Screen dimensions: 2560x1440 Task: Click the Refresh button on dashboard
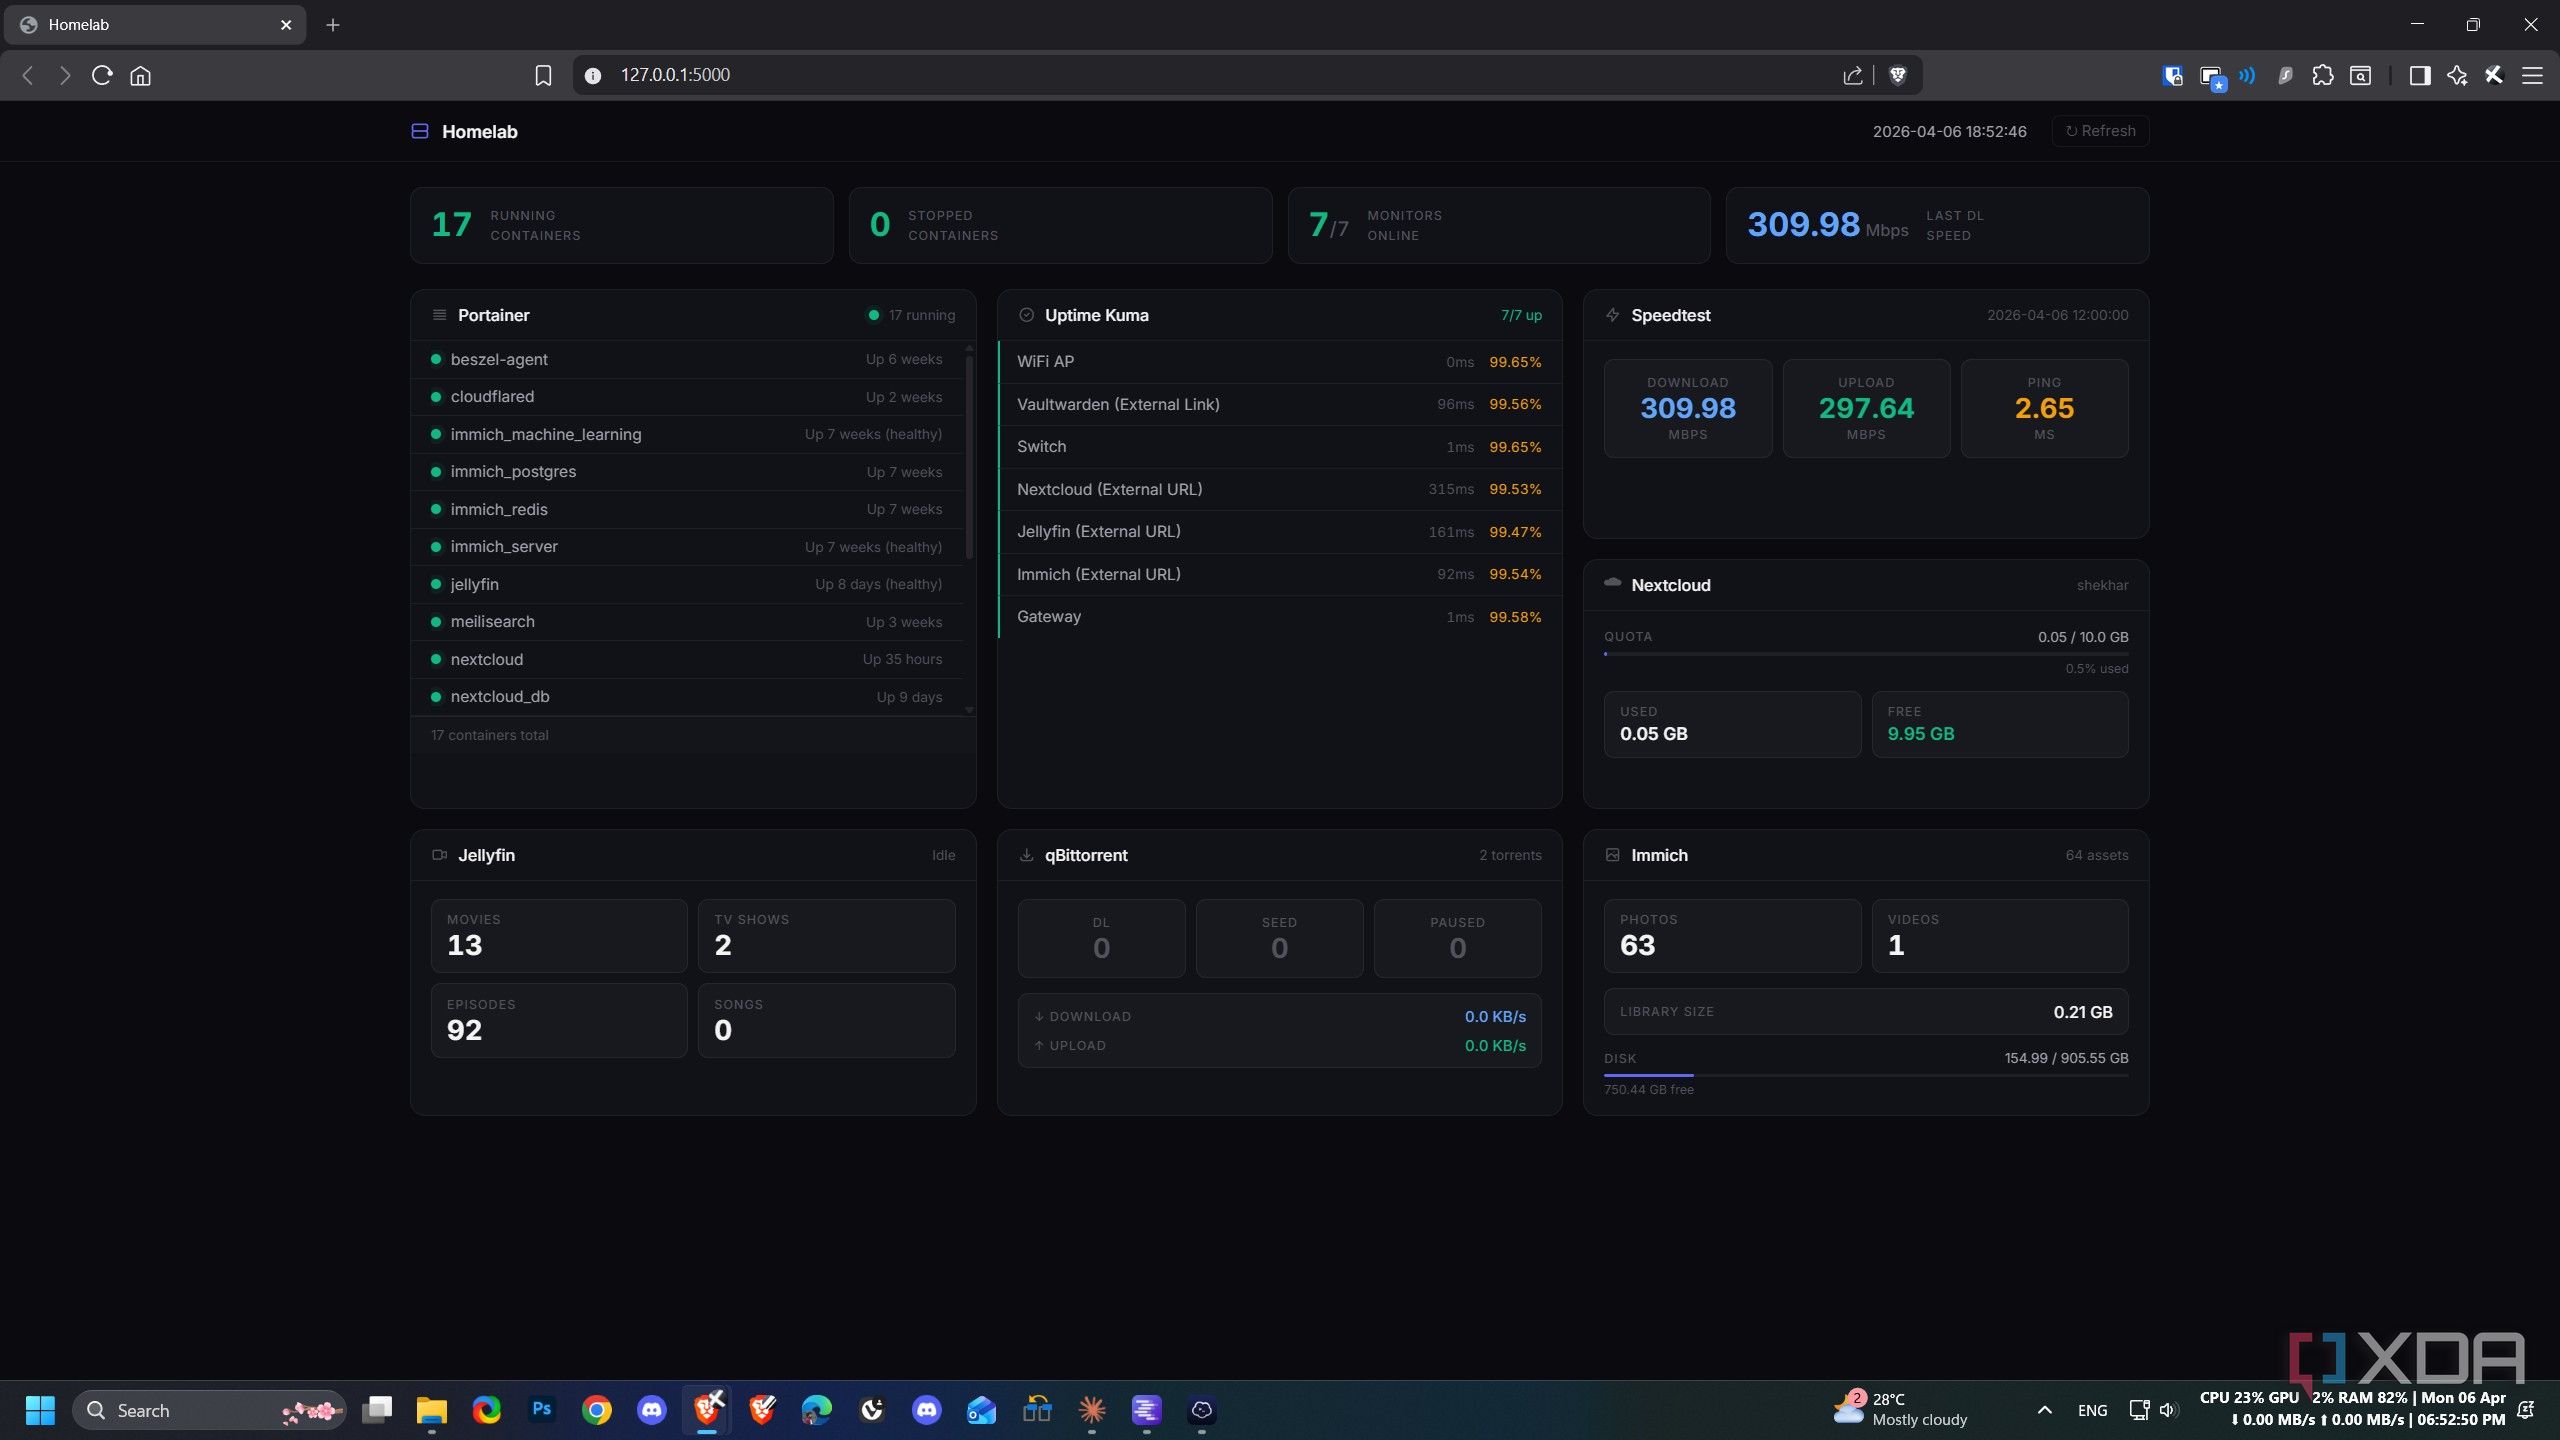coord(2100,131)
